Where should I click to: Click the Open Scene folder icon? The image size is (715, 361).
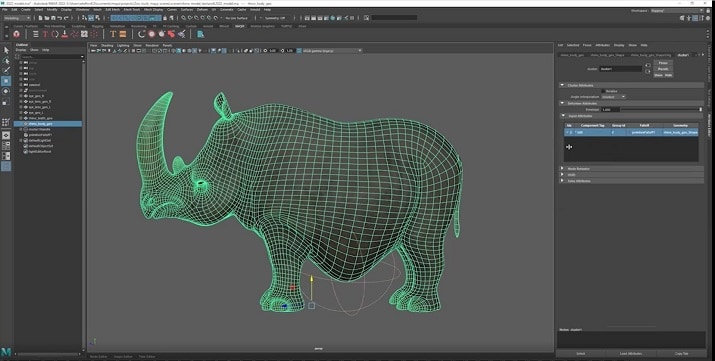tap(47, 18)
